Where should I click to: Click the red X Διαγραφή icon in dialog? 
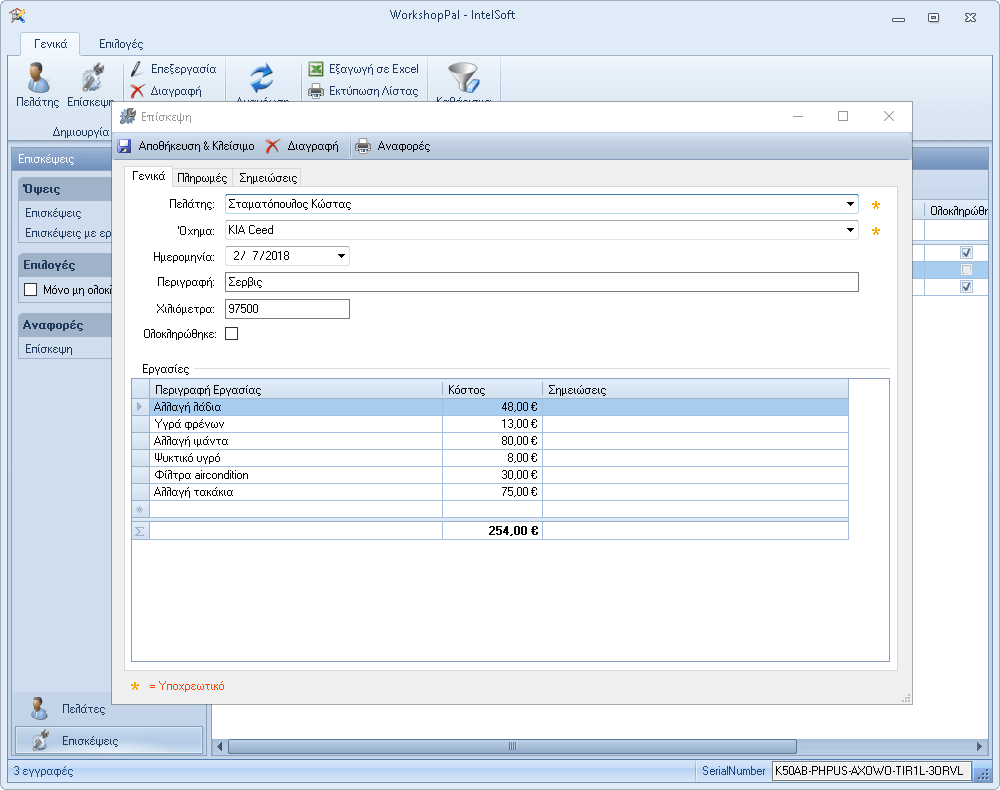click(273, 146)
